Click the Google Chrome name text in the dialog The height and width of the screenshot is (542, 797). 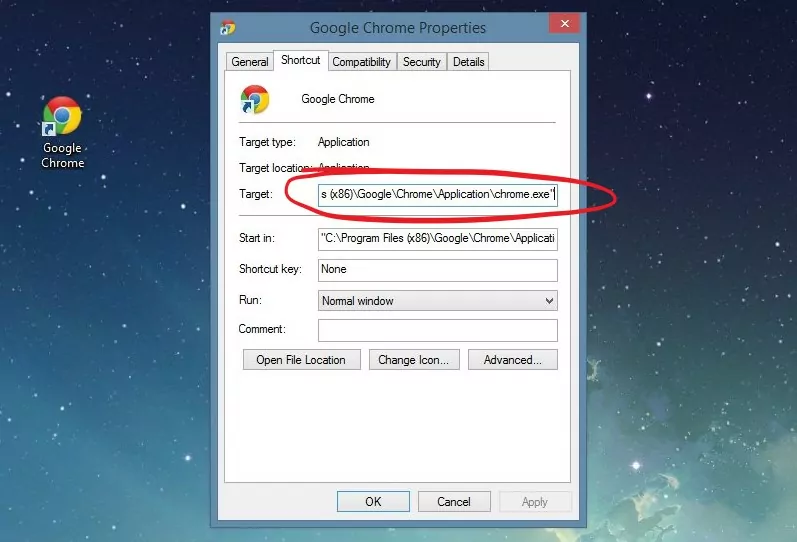coord(338,99)
